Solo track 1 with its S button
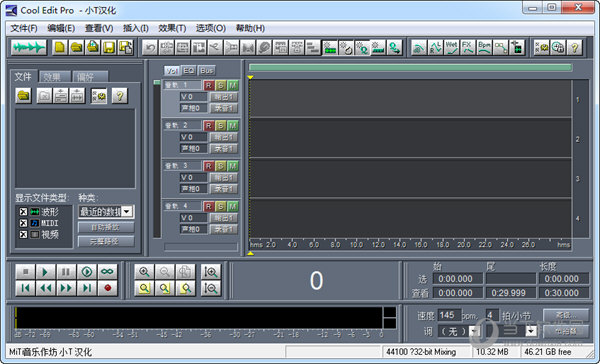The width and height of the screenshot is (600, 364). coord(220,85)
